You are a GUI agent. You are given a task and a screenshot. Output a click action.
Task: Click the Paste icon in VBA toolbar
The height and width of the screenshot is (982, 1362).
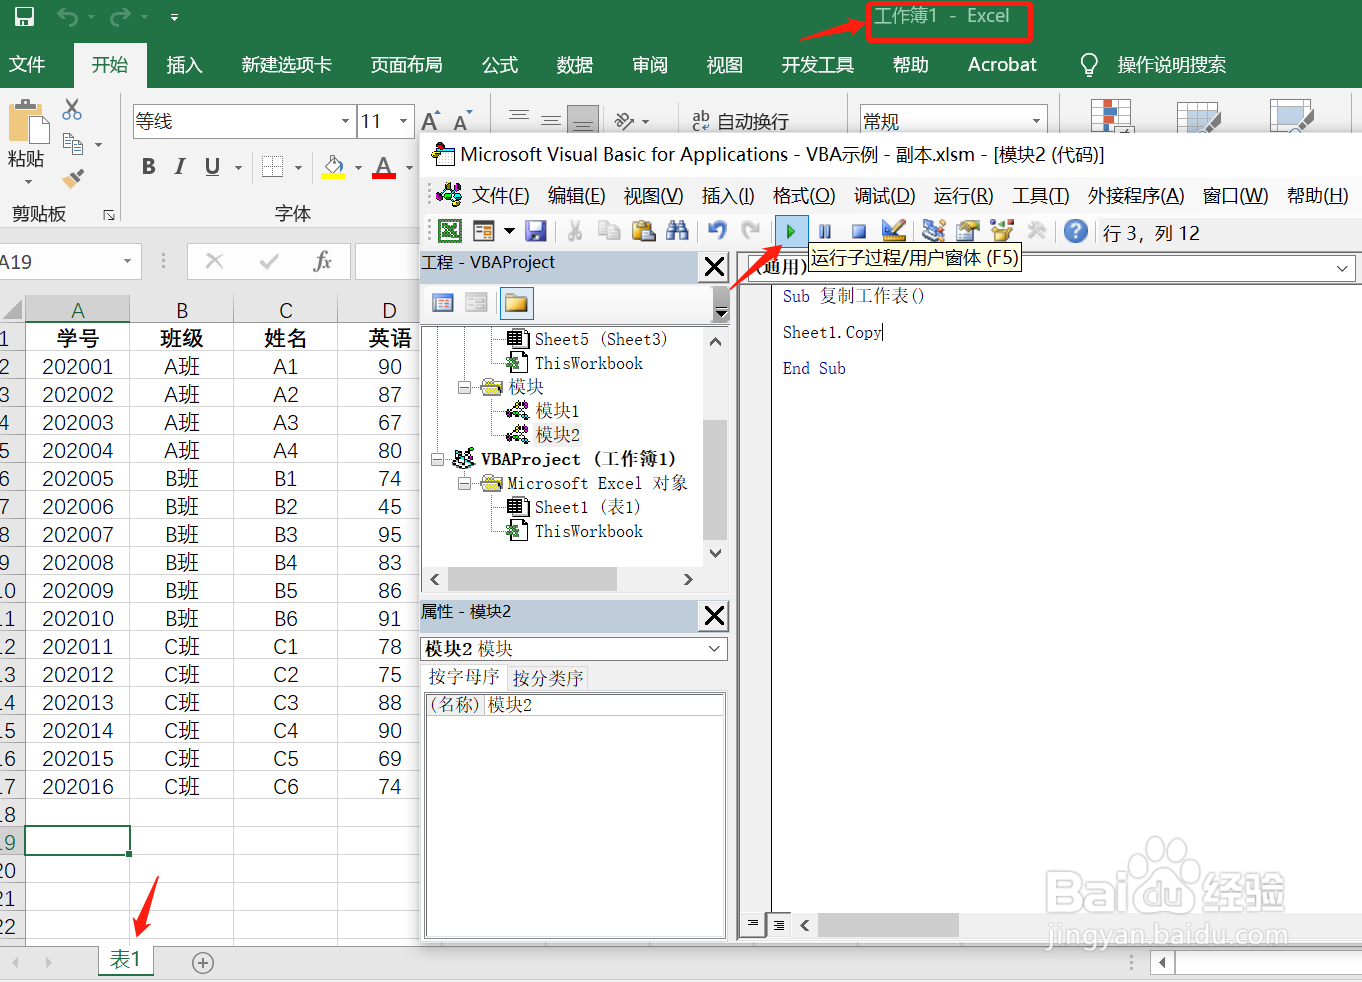point(643,232)
